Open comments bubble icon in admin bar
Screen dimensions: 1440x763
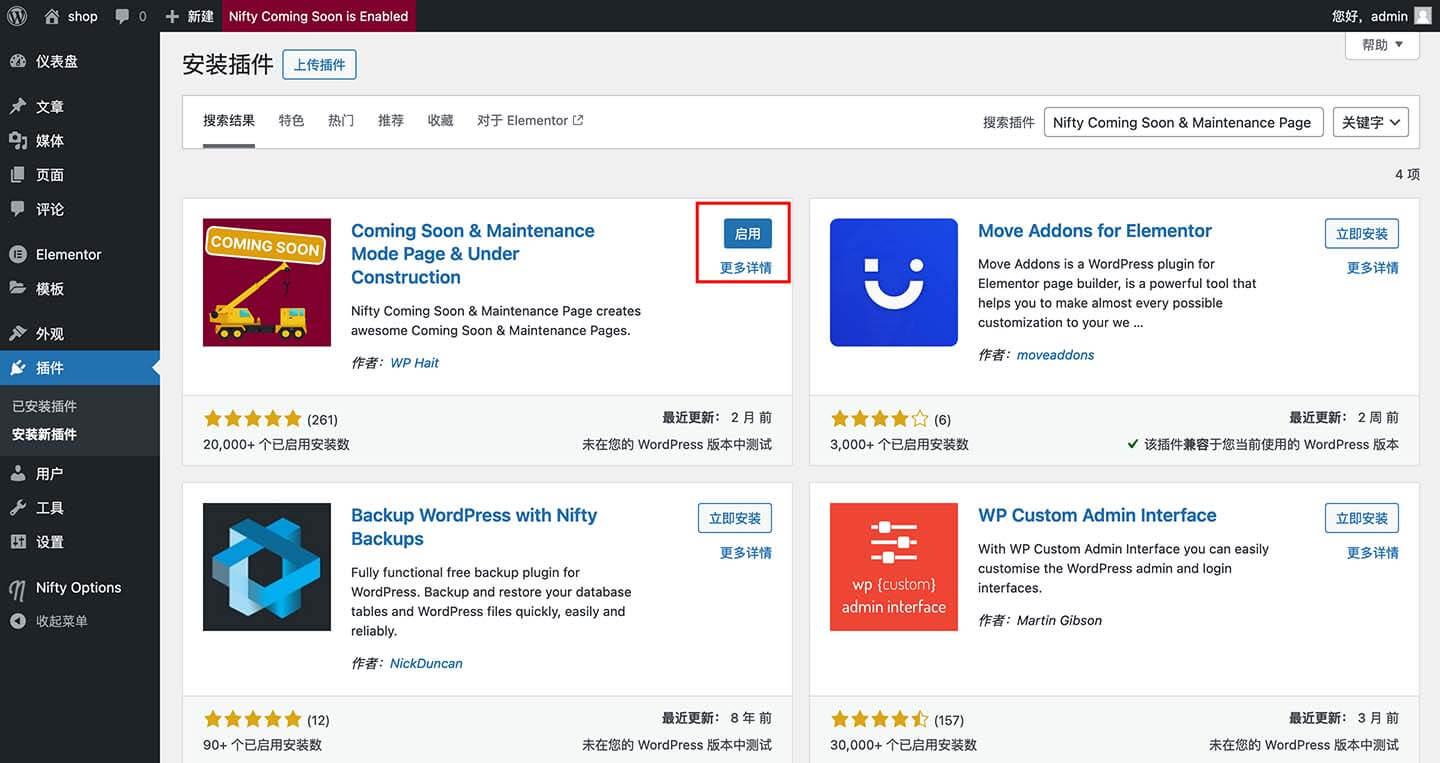click(122, 16)
